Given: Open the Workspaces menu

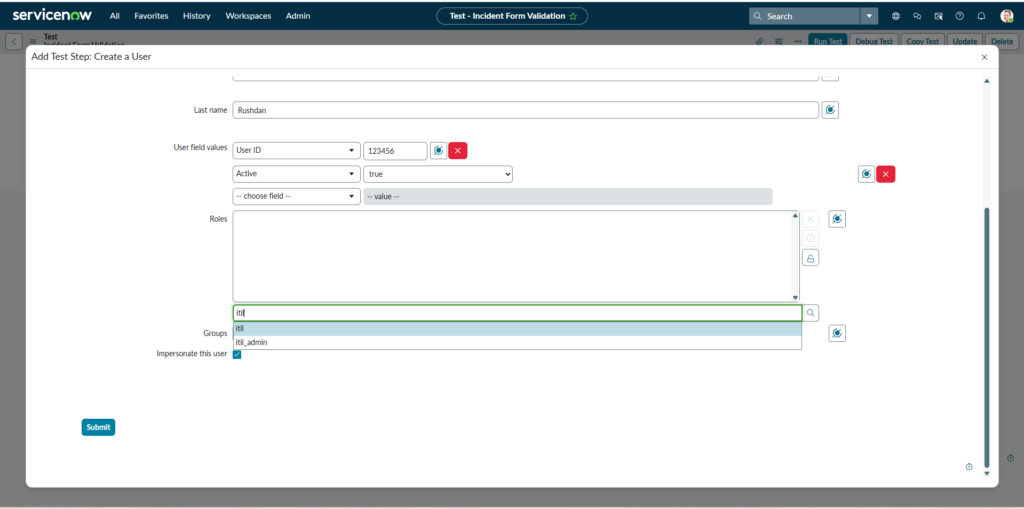Looking at the screenshot, I should (x=248, y=16).
